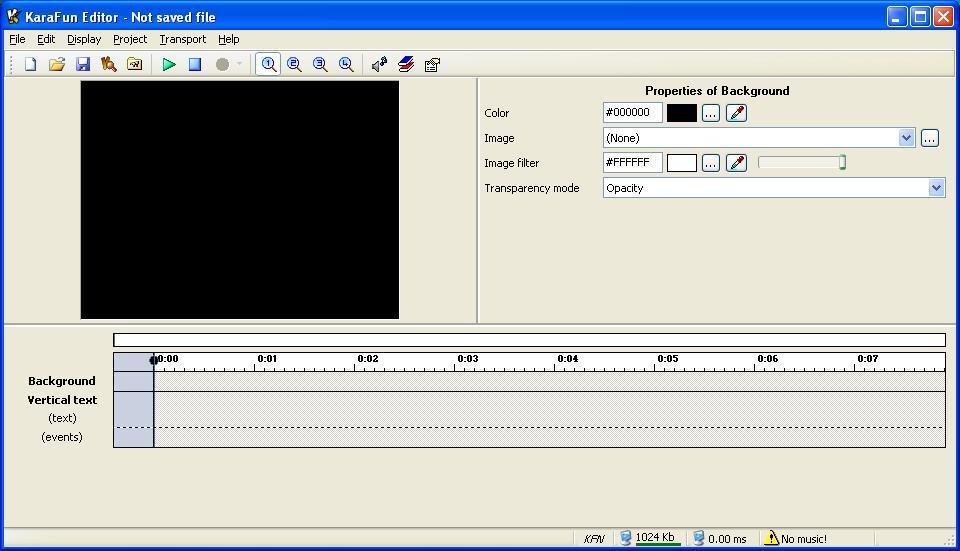The height and width of the screenshot is (551, 960).
Task: Select the Background track label
Action: 62,381
